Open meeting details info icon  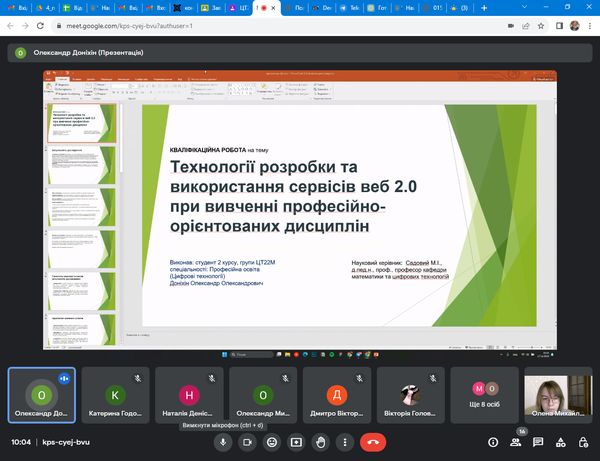[x=490, y=441]
